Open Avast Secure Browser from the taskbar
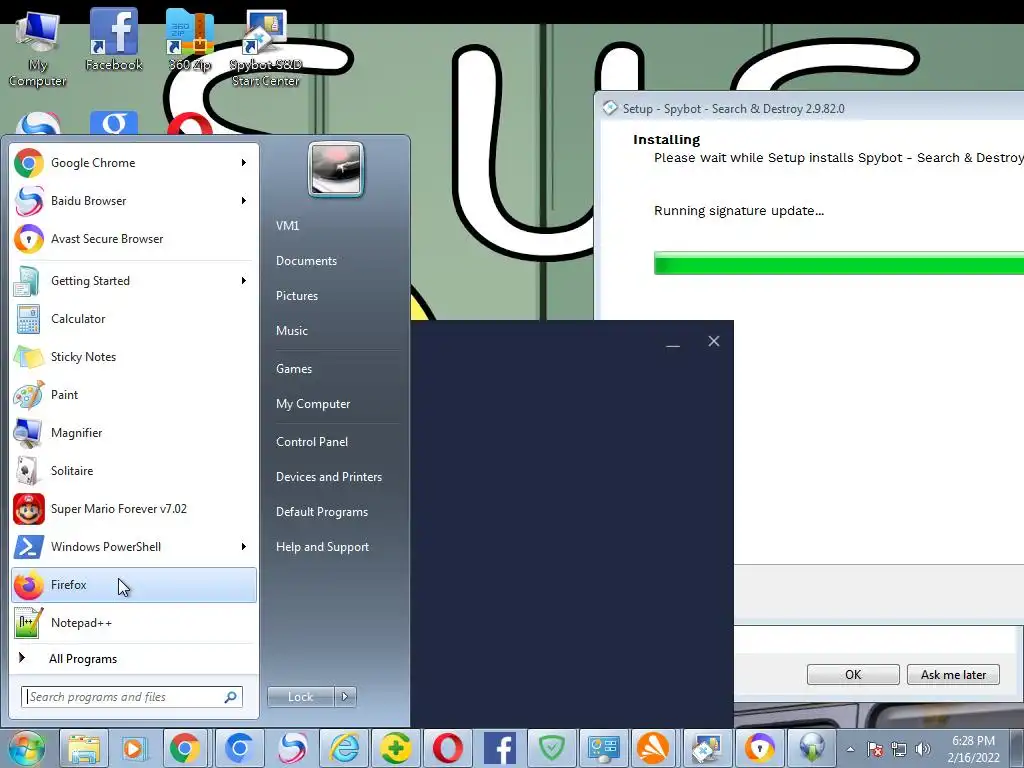The width and height of the screenshot is (1024, 768). [759, 748]
